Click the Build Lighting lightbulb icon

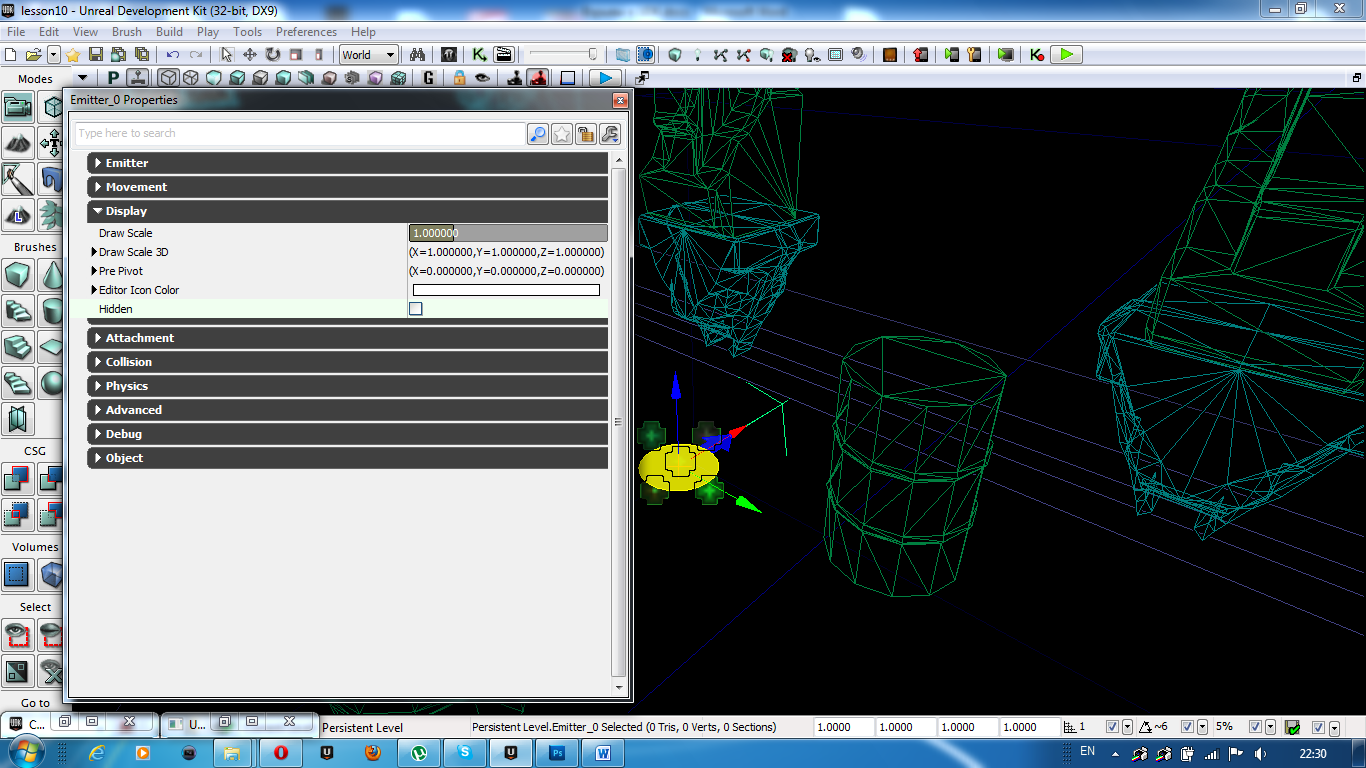coord(698,55)
